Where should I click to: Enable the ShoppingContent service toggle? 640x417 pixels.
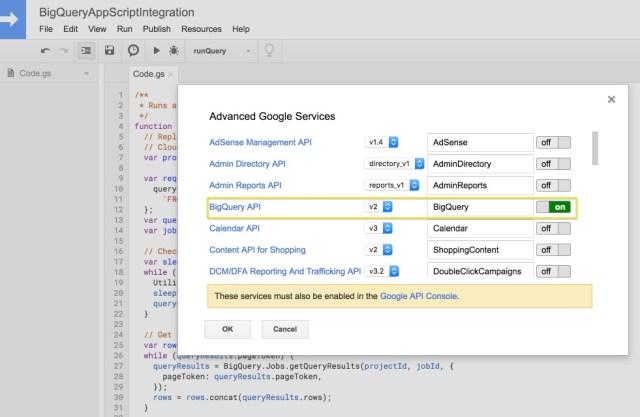(553, 250)
